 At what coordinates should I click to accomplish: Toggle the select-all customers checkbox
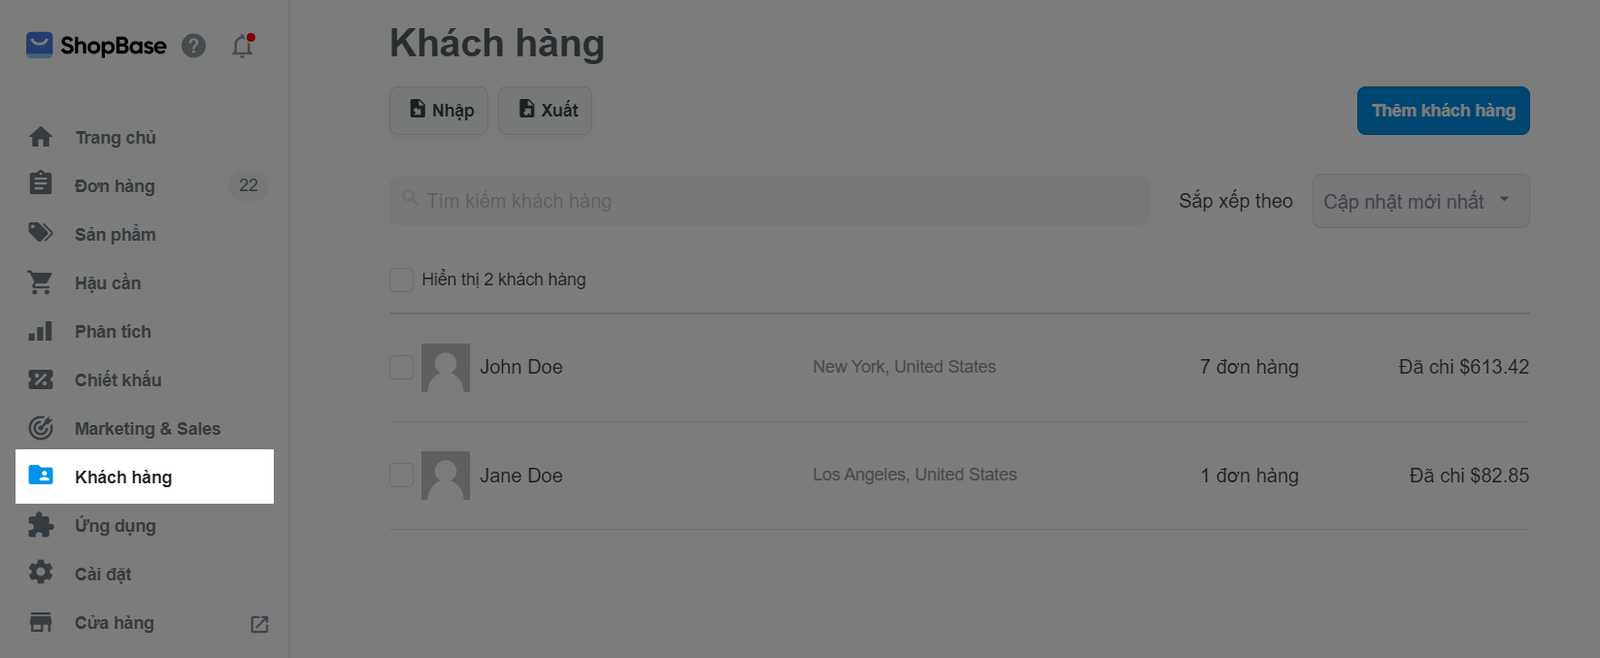pyautogui.click(x=401, y=280)
